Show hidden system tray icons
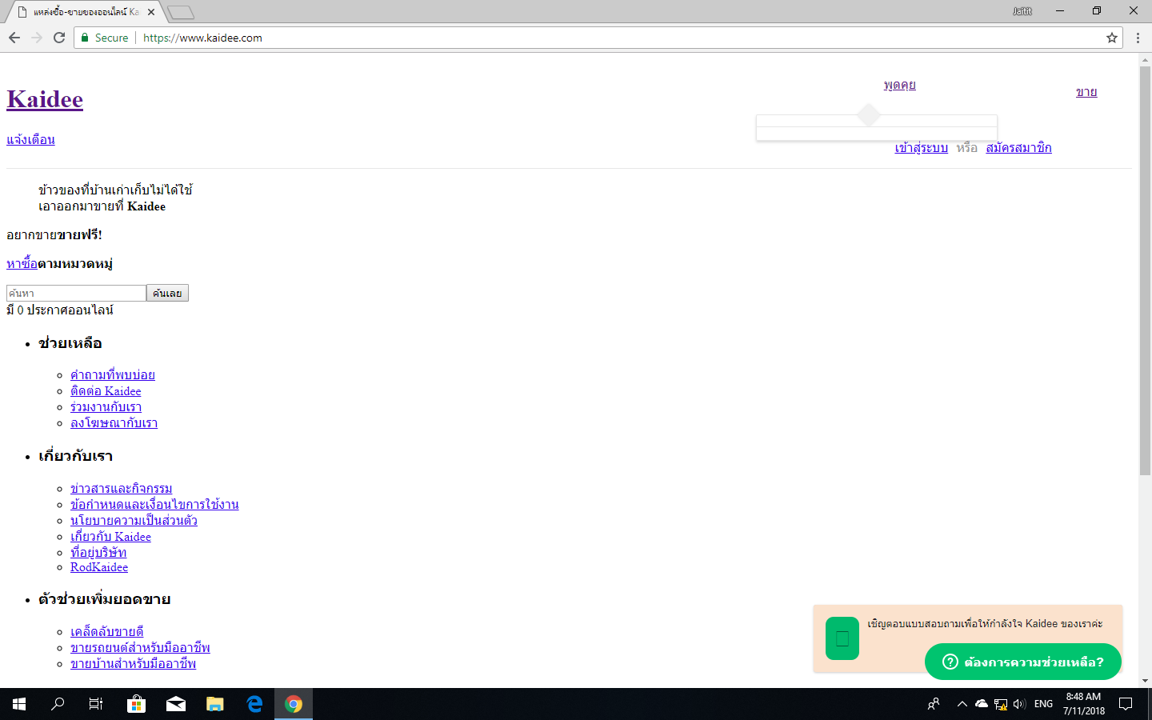The height and width of the screenshot is (720, 1152). pyautogui.click(x=962, y=704)
